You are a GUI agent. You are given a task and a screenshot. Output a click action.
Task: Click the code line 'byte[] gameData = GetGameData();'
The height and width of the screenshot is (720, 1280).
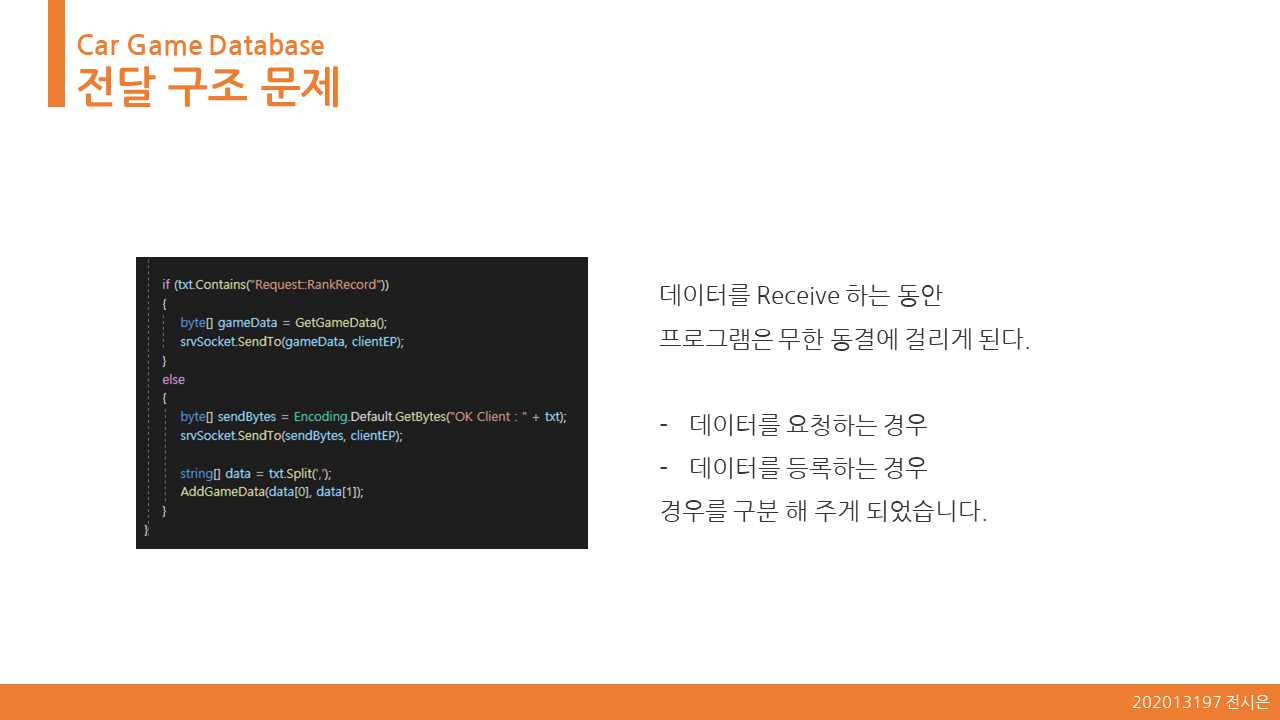click(x=283, y=322)
